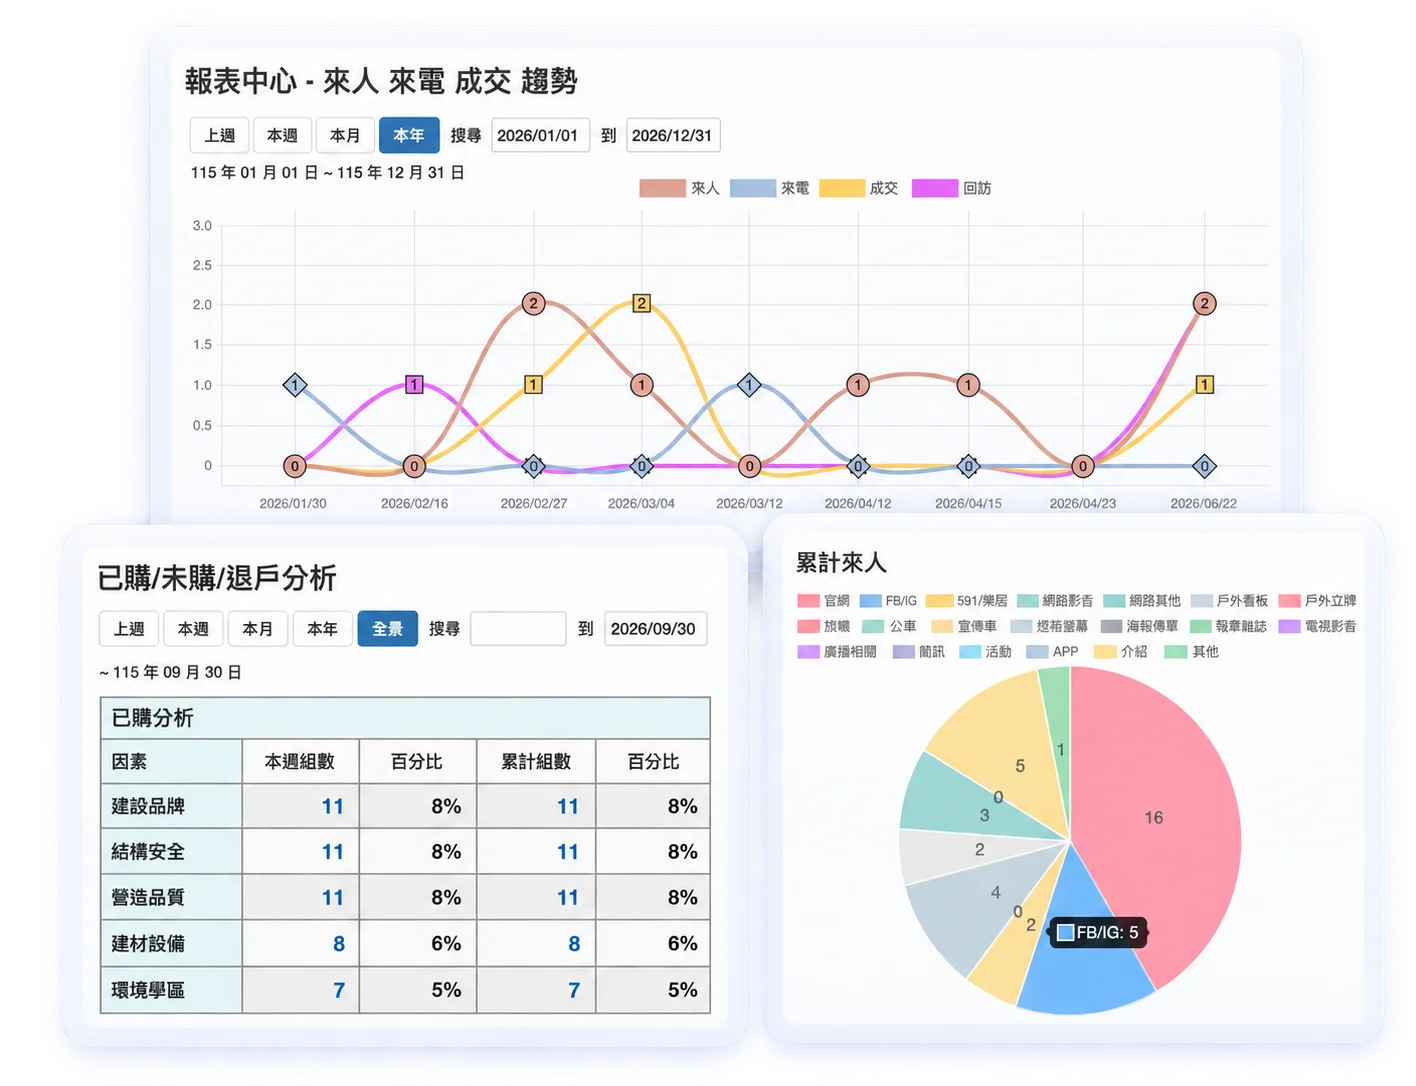Click 搜尋 in trend report

pyautogui.click(x=465, y=135)
